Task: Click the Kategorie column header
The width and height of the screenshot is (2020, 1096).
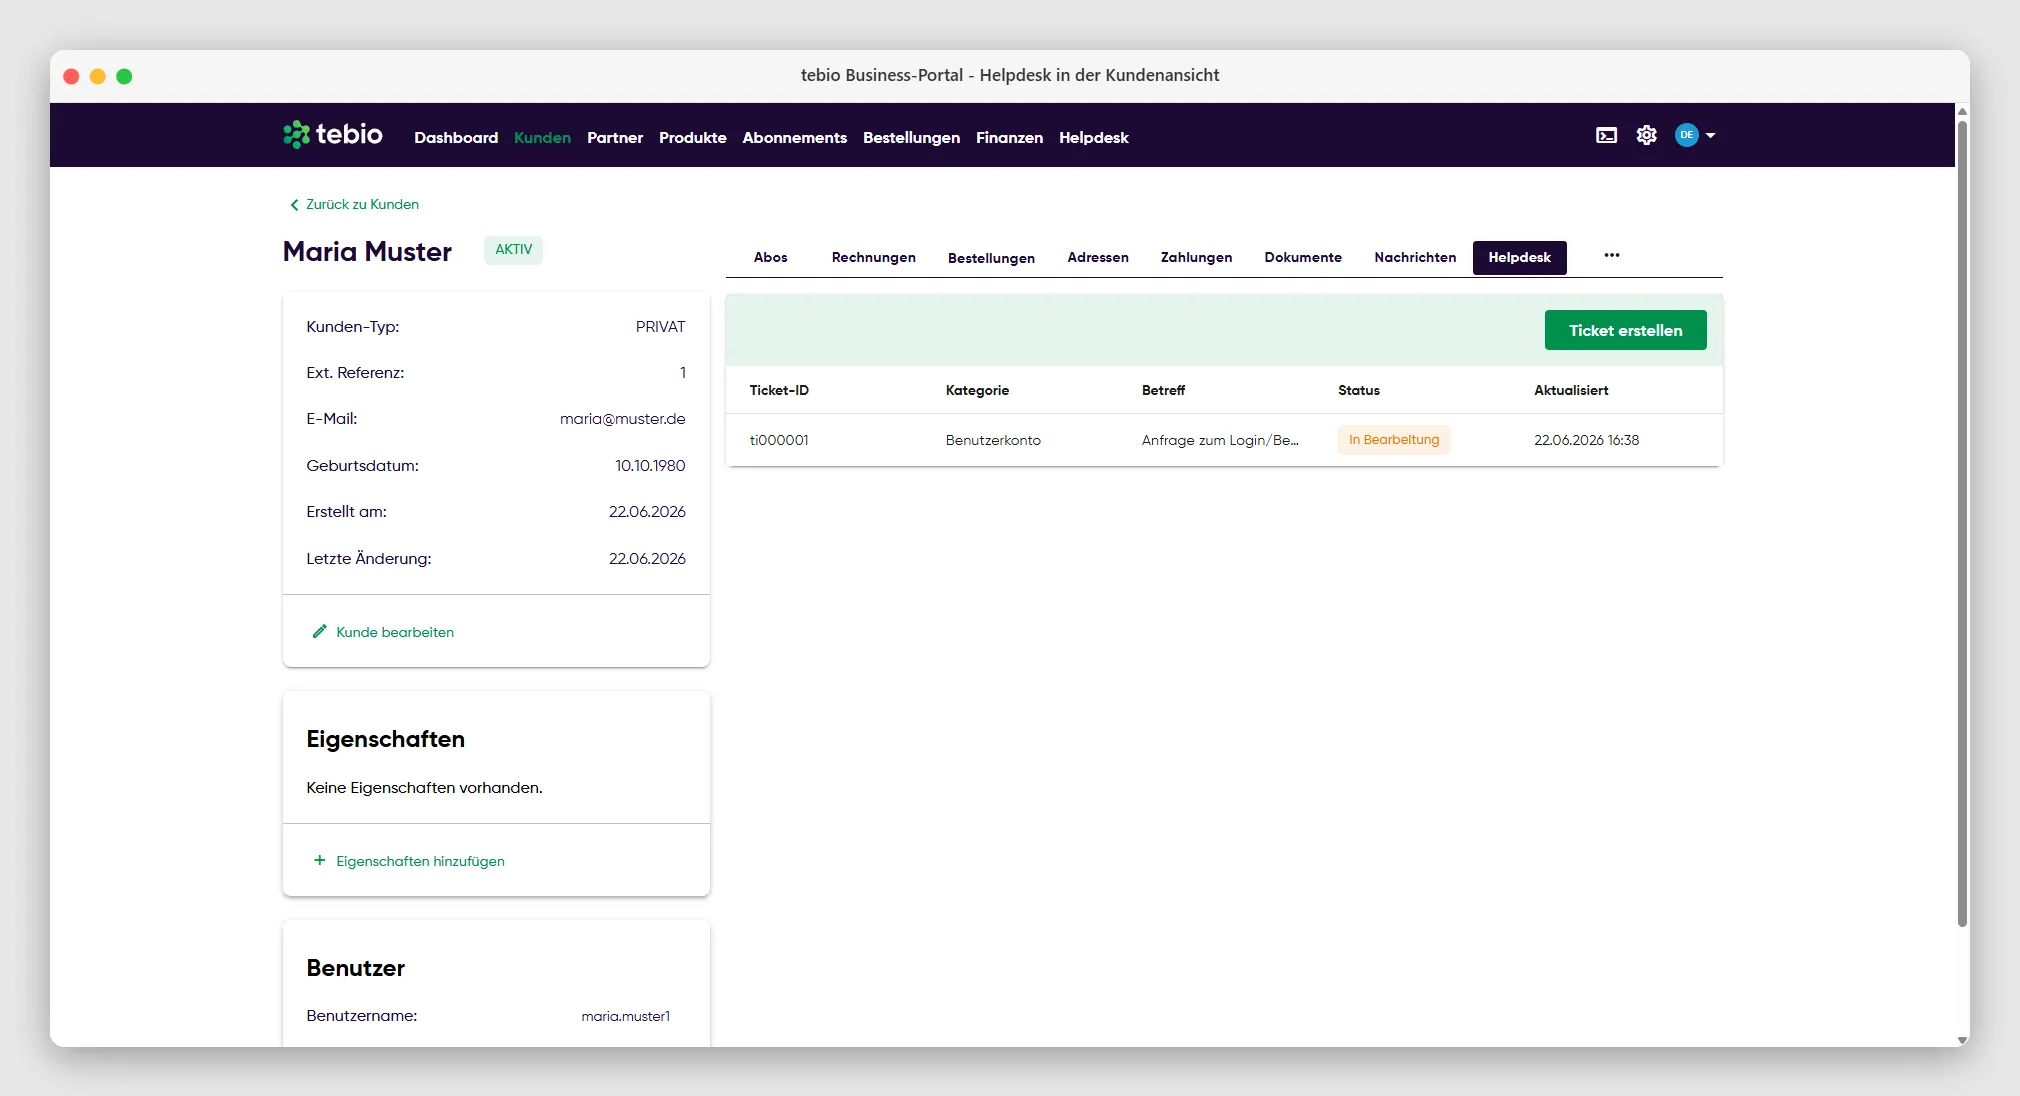Action: (x=977, y=390)
